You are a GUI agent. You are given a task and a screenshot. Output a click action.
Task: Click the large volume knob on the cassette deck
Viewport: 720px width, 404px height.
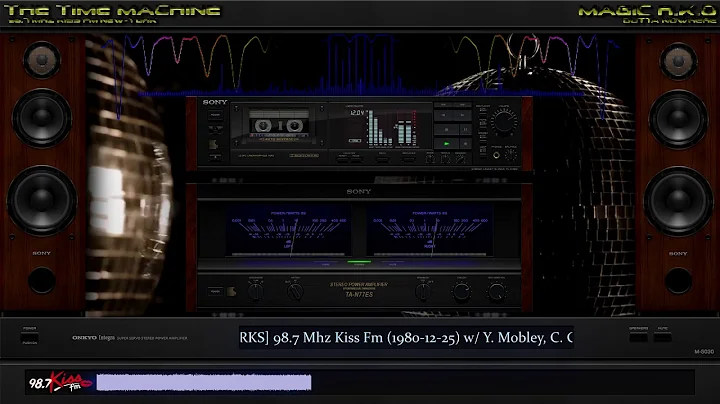click(504, 121)
